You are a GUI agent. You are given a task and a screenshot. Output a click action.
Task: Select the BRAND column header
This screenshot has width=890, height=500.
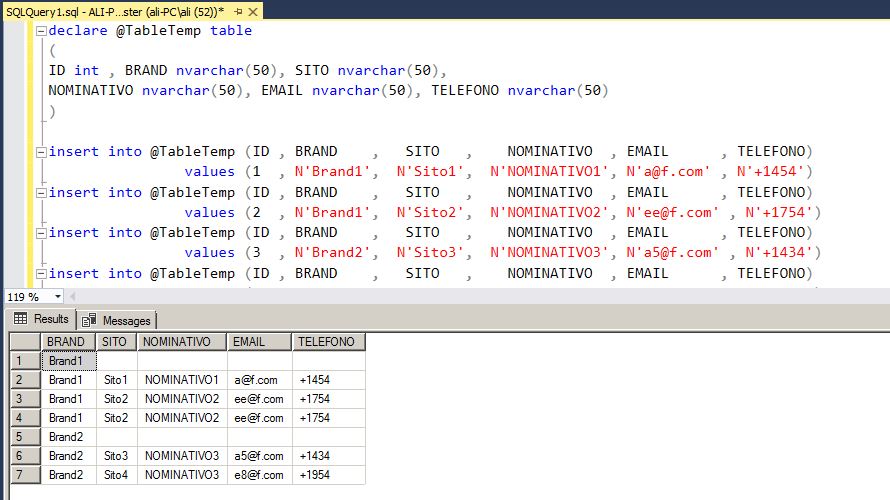tap(69, 342)
